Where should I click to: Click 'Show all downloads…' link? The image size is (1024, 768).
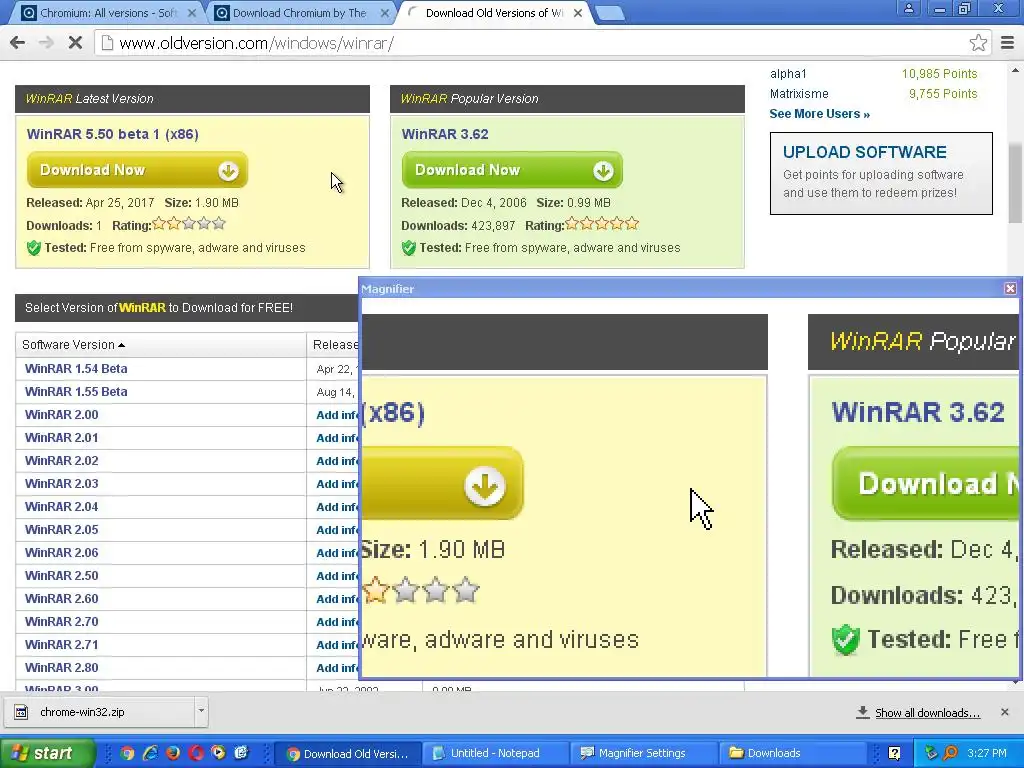coord(927,713)
